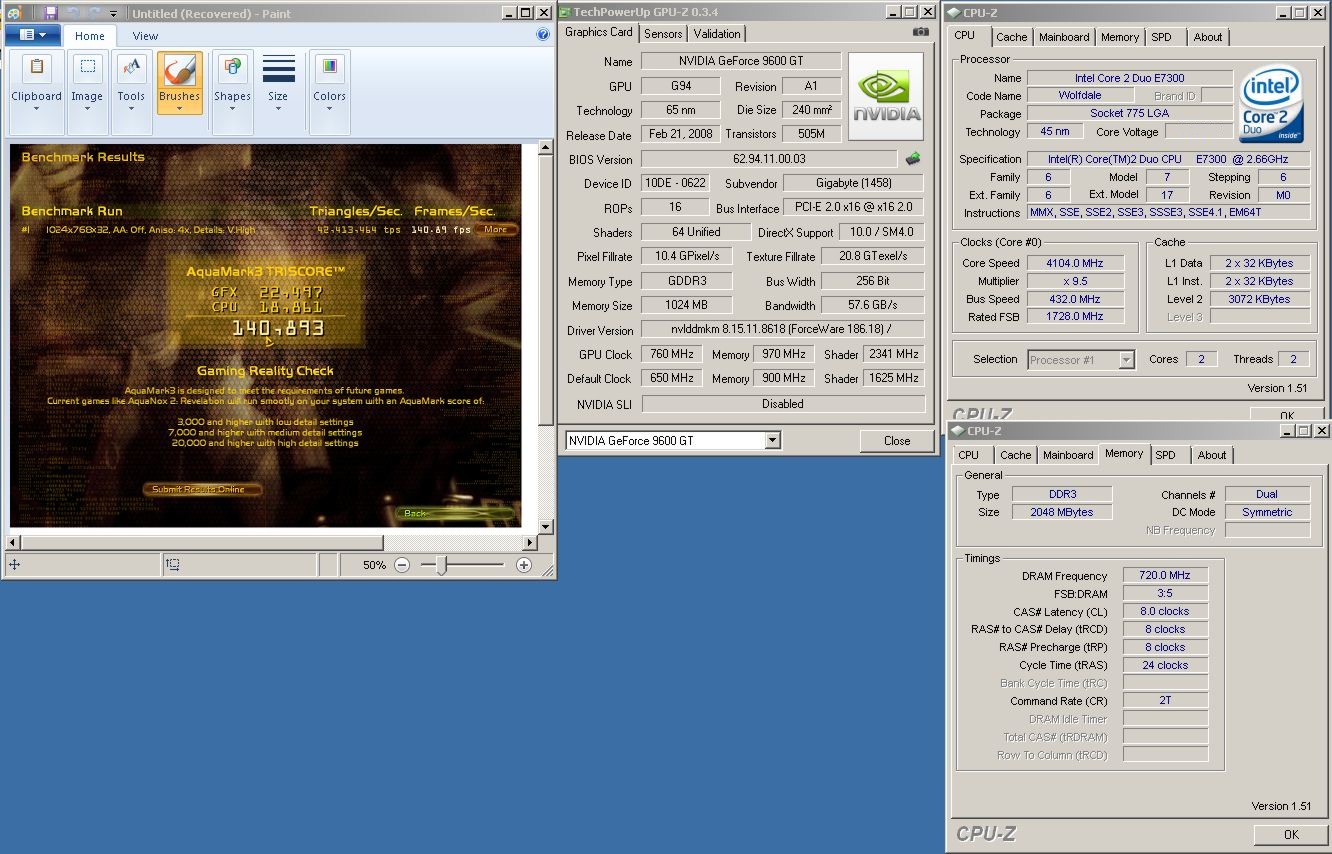Open the NVIDIA GeForce 9600 GT card selector
Image resolution: width=1332 pixels, height=854 pixels.
point(673,440)
